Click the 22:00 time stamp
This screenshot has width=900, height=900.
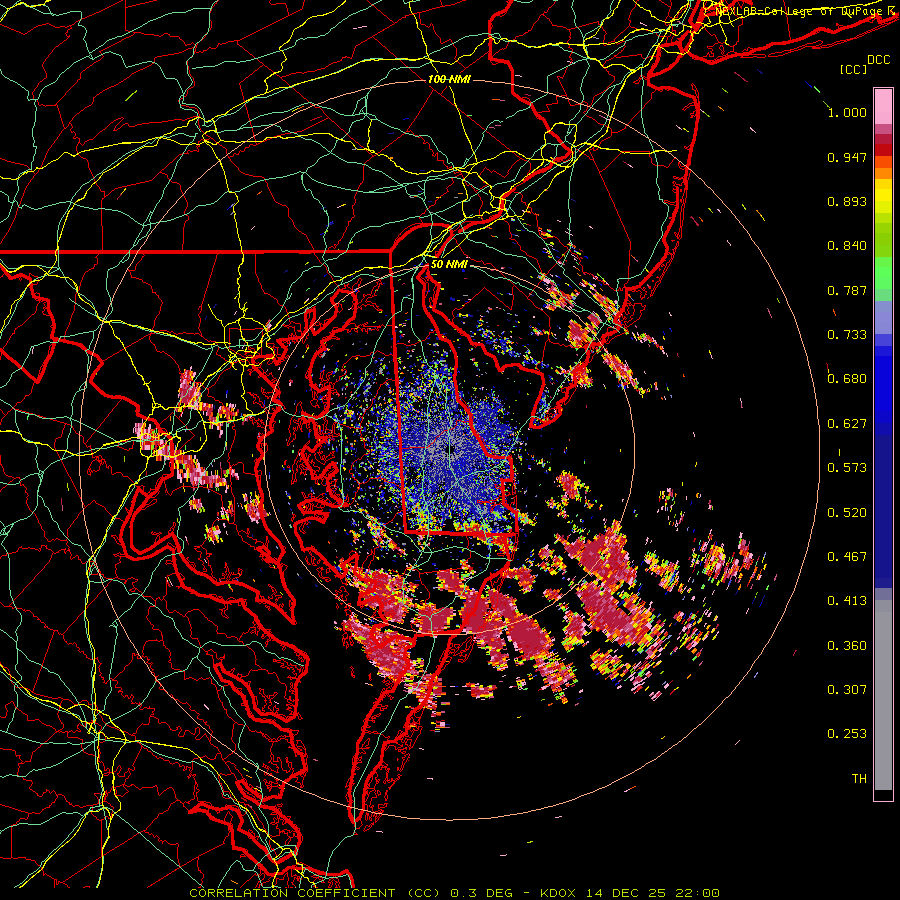697,893
